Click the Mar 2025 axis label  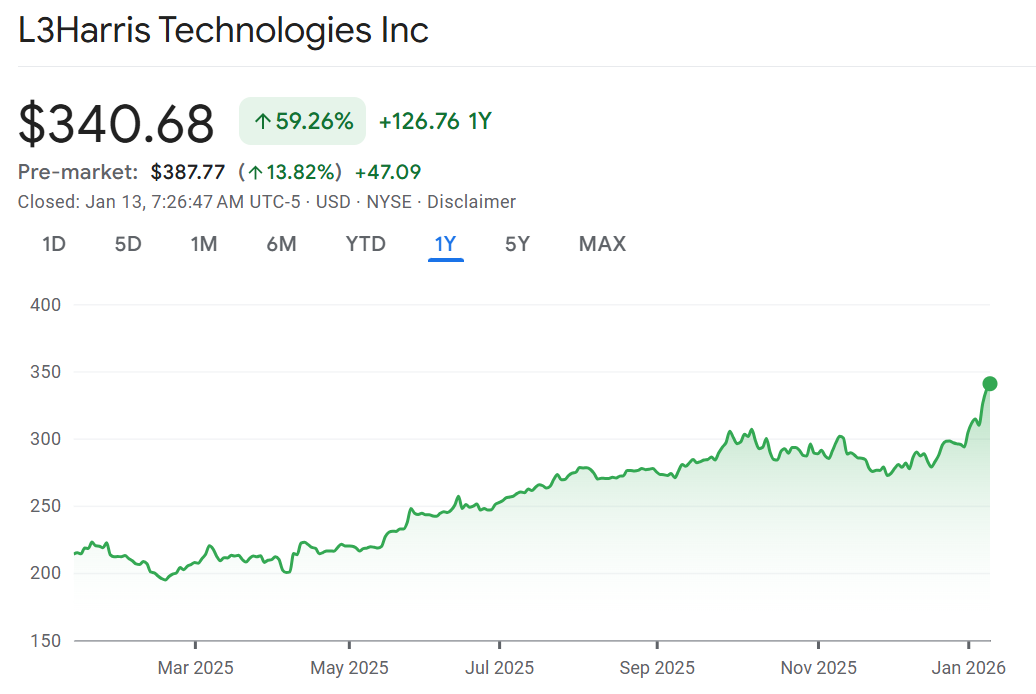point(195,667)
